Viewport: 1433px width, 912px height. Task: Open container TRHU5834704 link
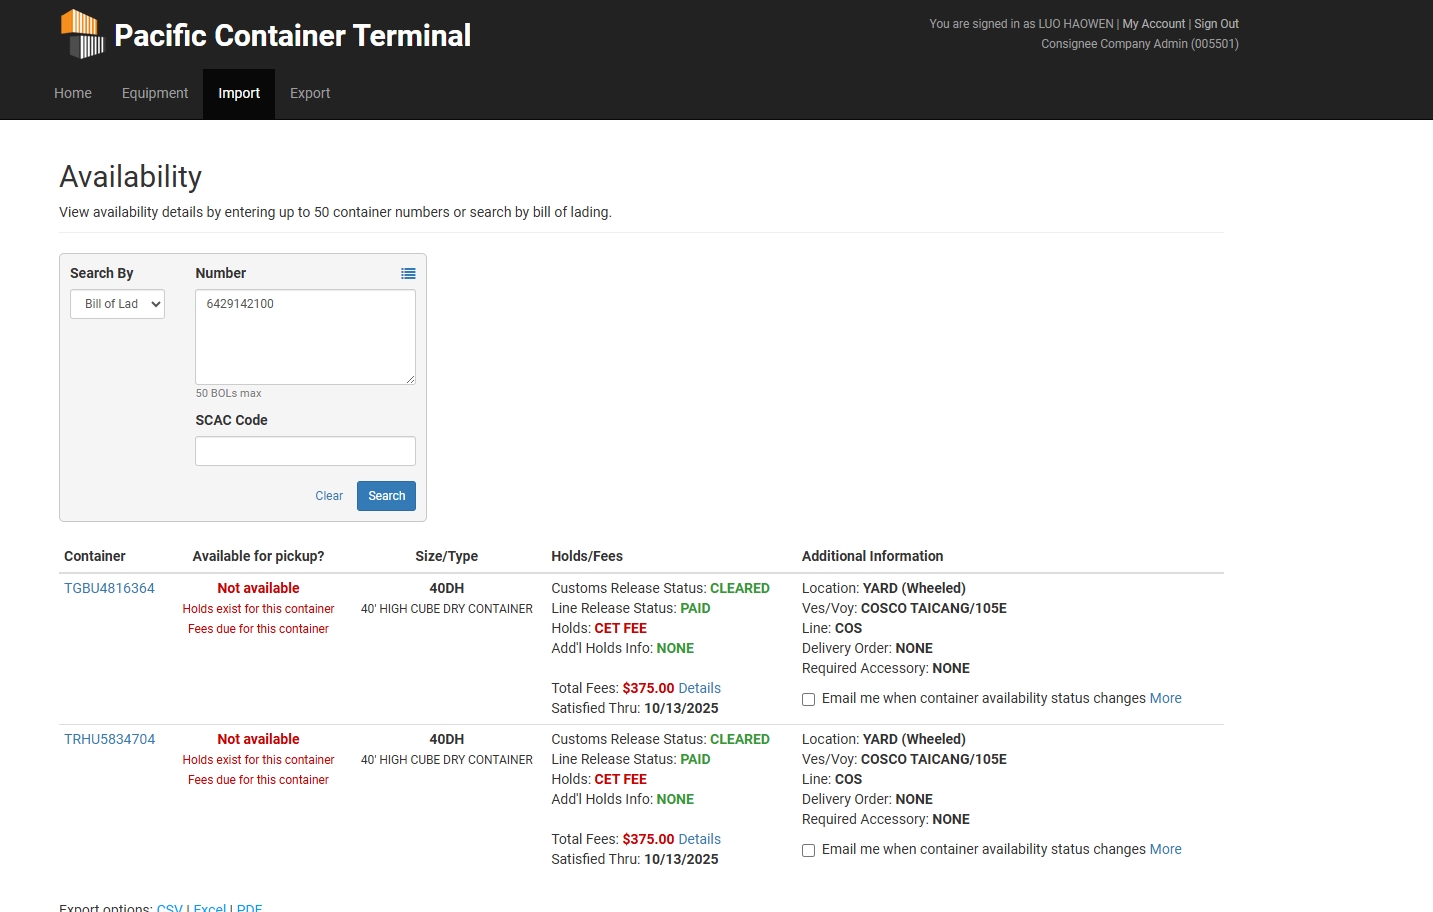[x=110, y=739]
